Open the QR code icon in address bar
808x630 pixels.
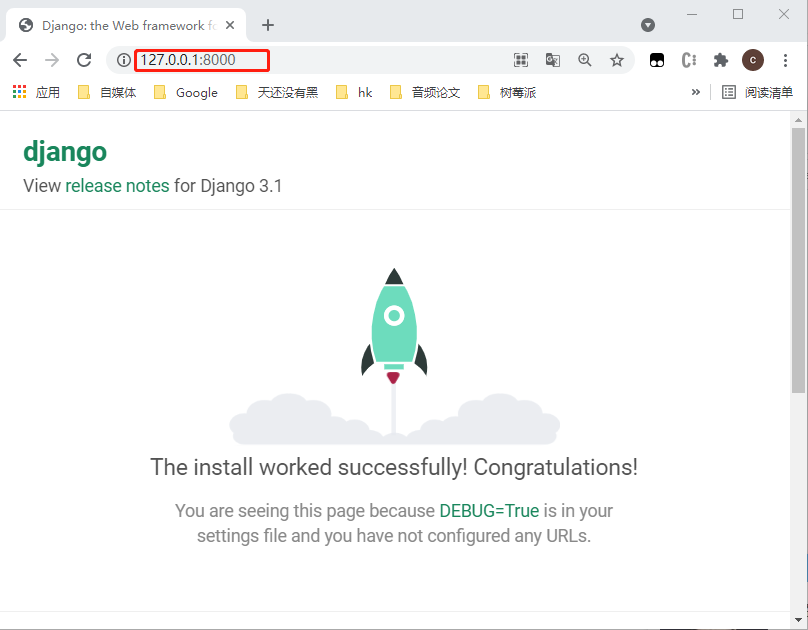(x=521, y=60)
